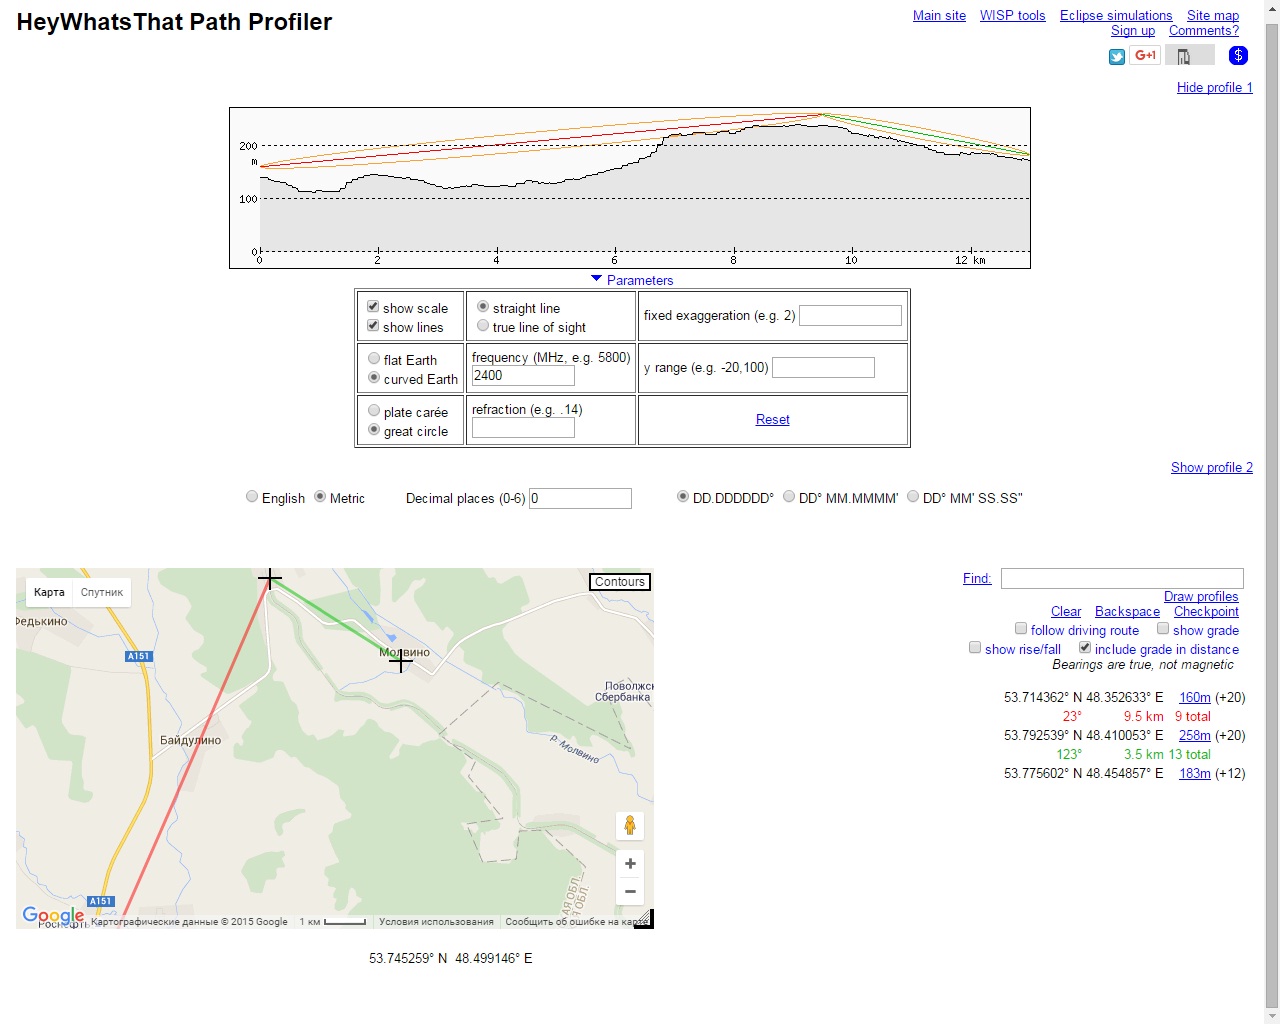
Task: Select the curved Earth option
Action: coord(374,378)
